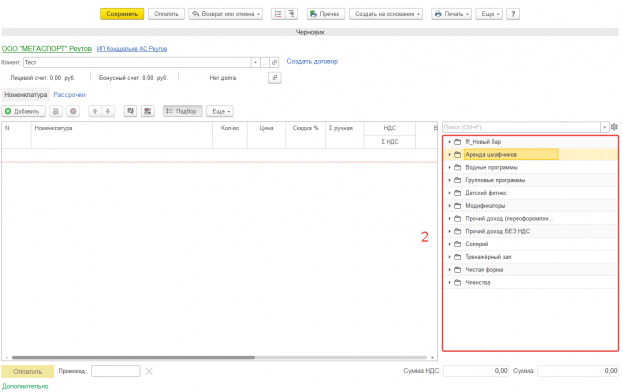Open the Еще menu next to Печать

[490, 14]
